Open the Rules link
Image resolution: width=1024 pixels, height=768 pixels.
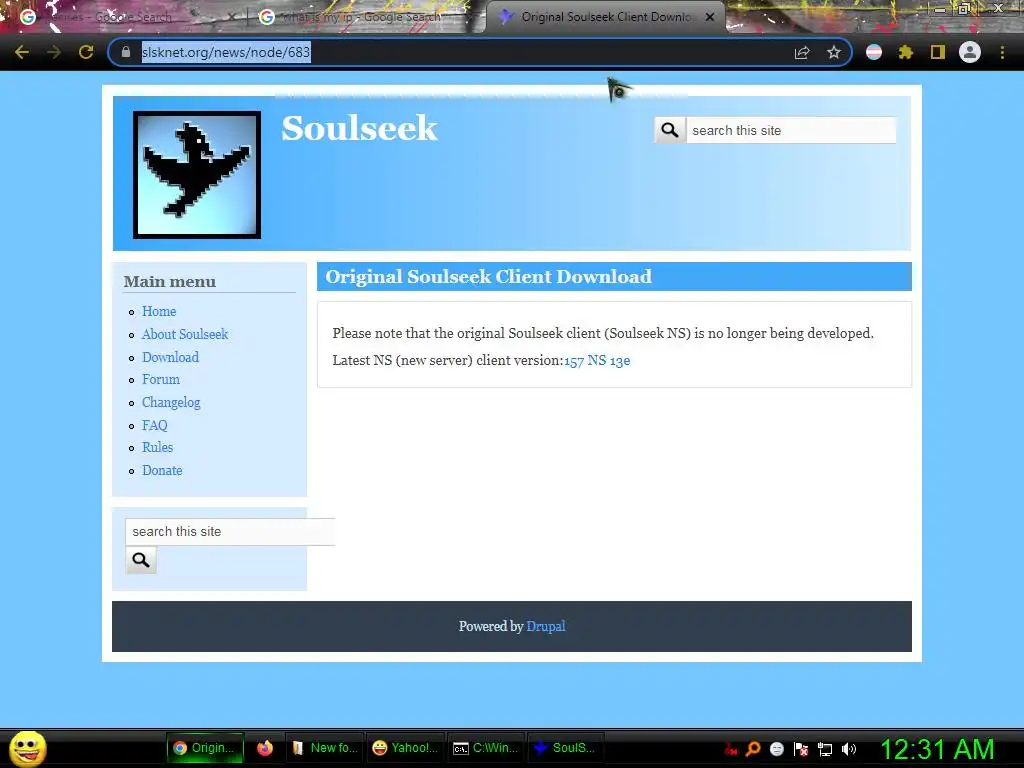pos(157,447)
